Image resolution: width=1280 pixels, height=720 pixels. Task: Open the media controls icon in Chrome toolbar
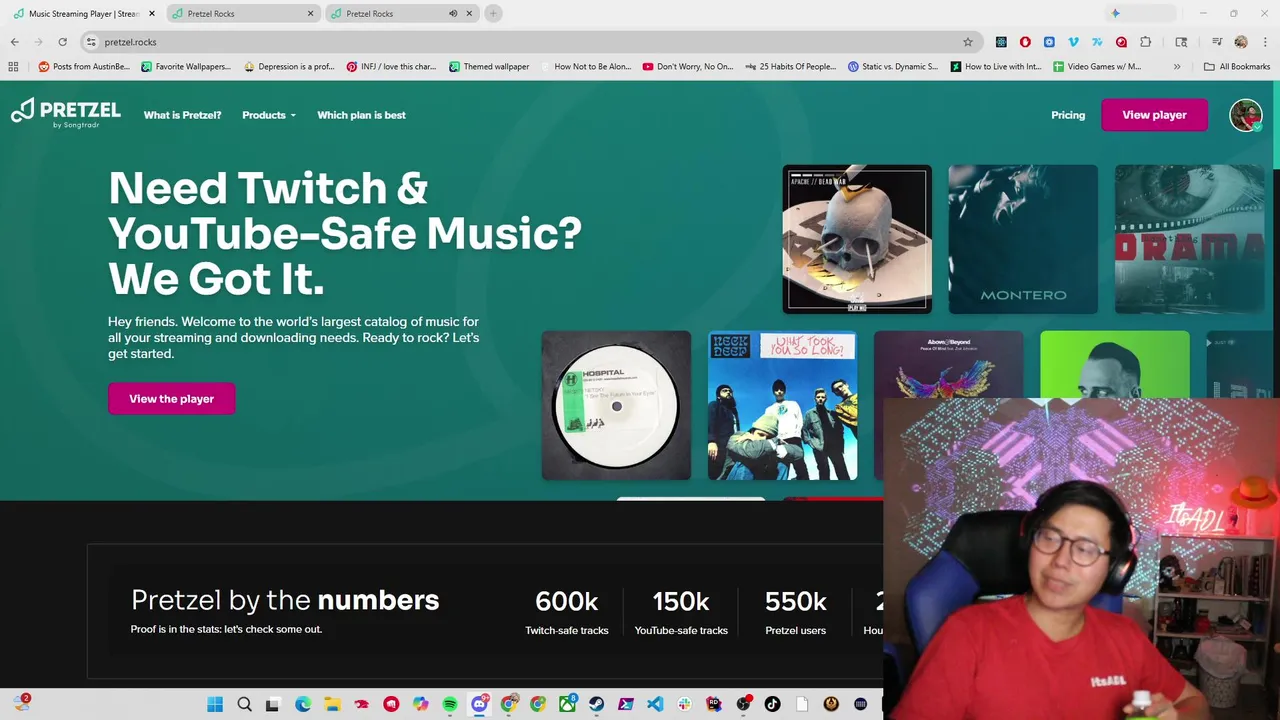click(x=1217, y=42)
